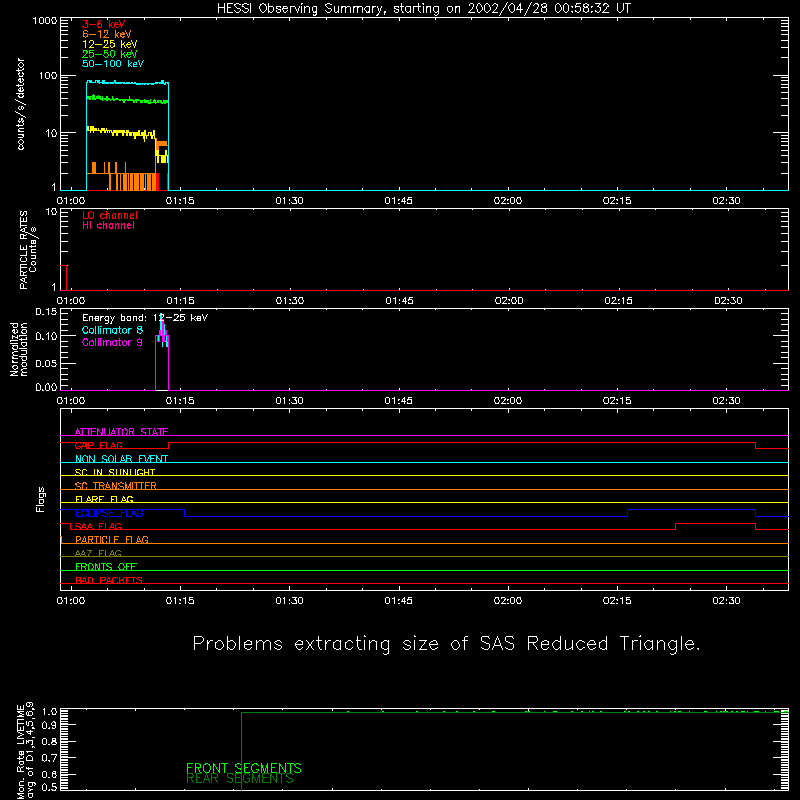Click the Normalized modulation axis label
This screenshot has height=800, width=800.
[18, 349]
